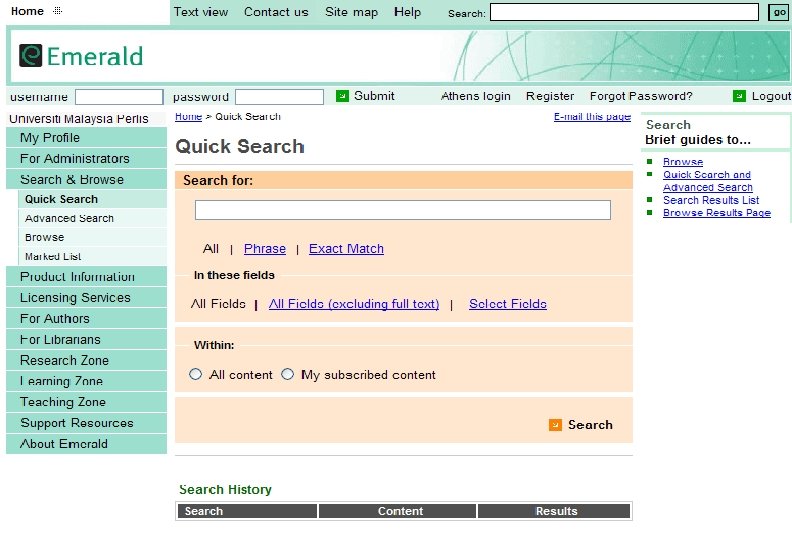The image size is (792, 540).
Task: Click the Logout text link
Action: pyautogui.click(x=771, y=96)
